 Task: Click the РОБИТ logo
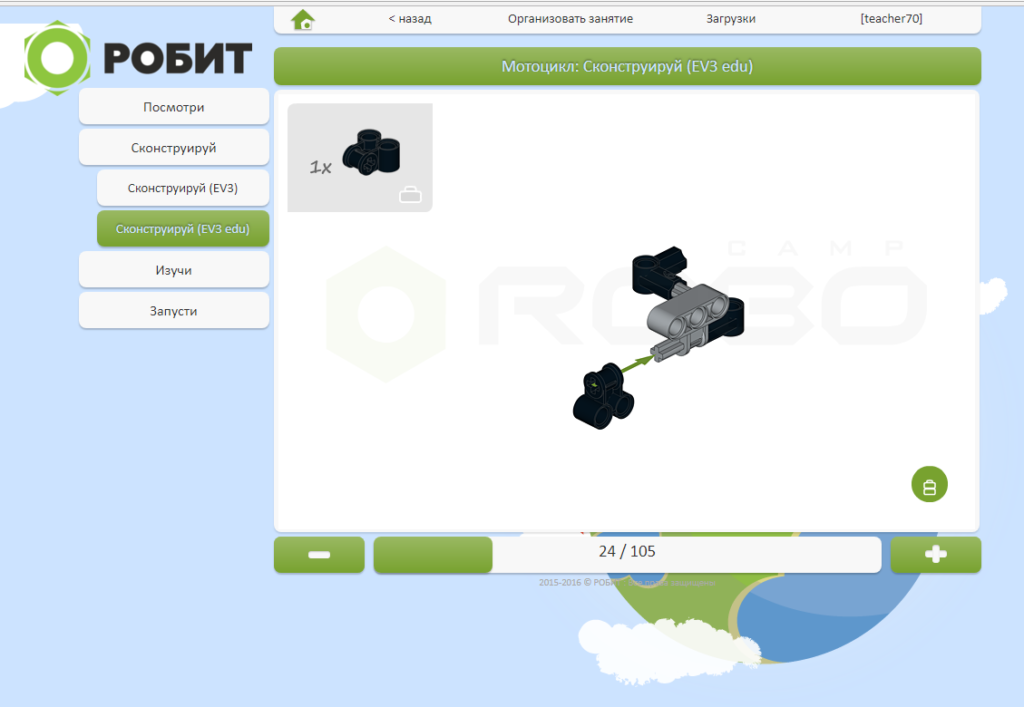[x=138, y=57]
